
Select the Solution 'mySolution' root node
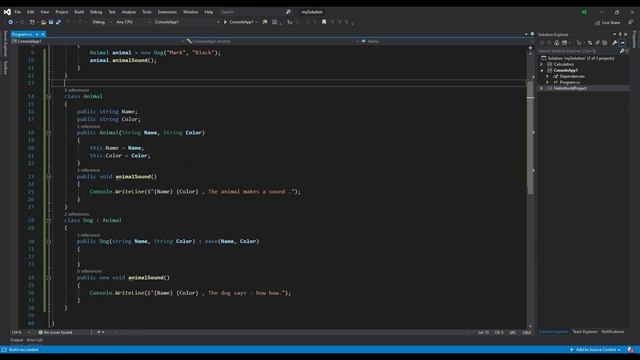(x=580, y=58)
